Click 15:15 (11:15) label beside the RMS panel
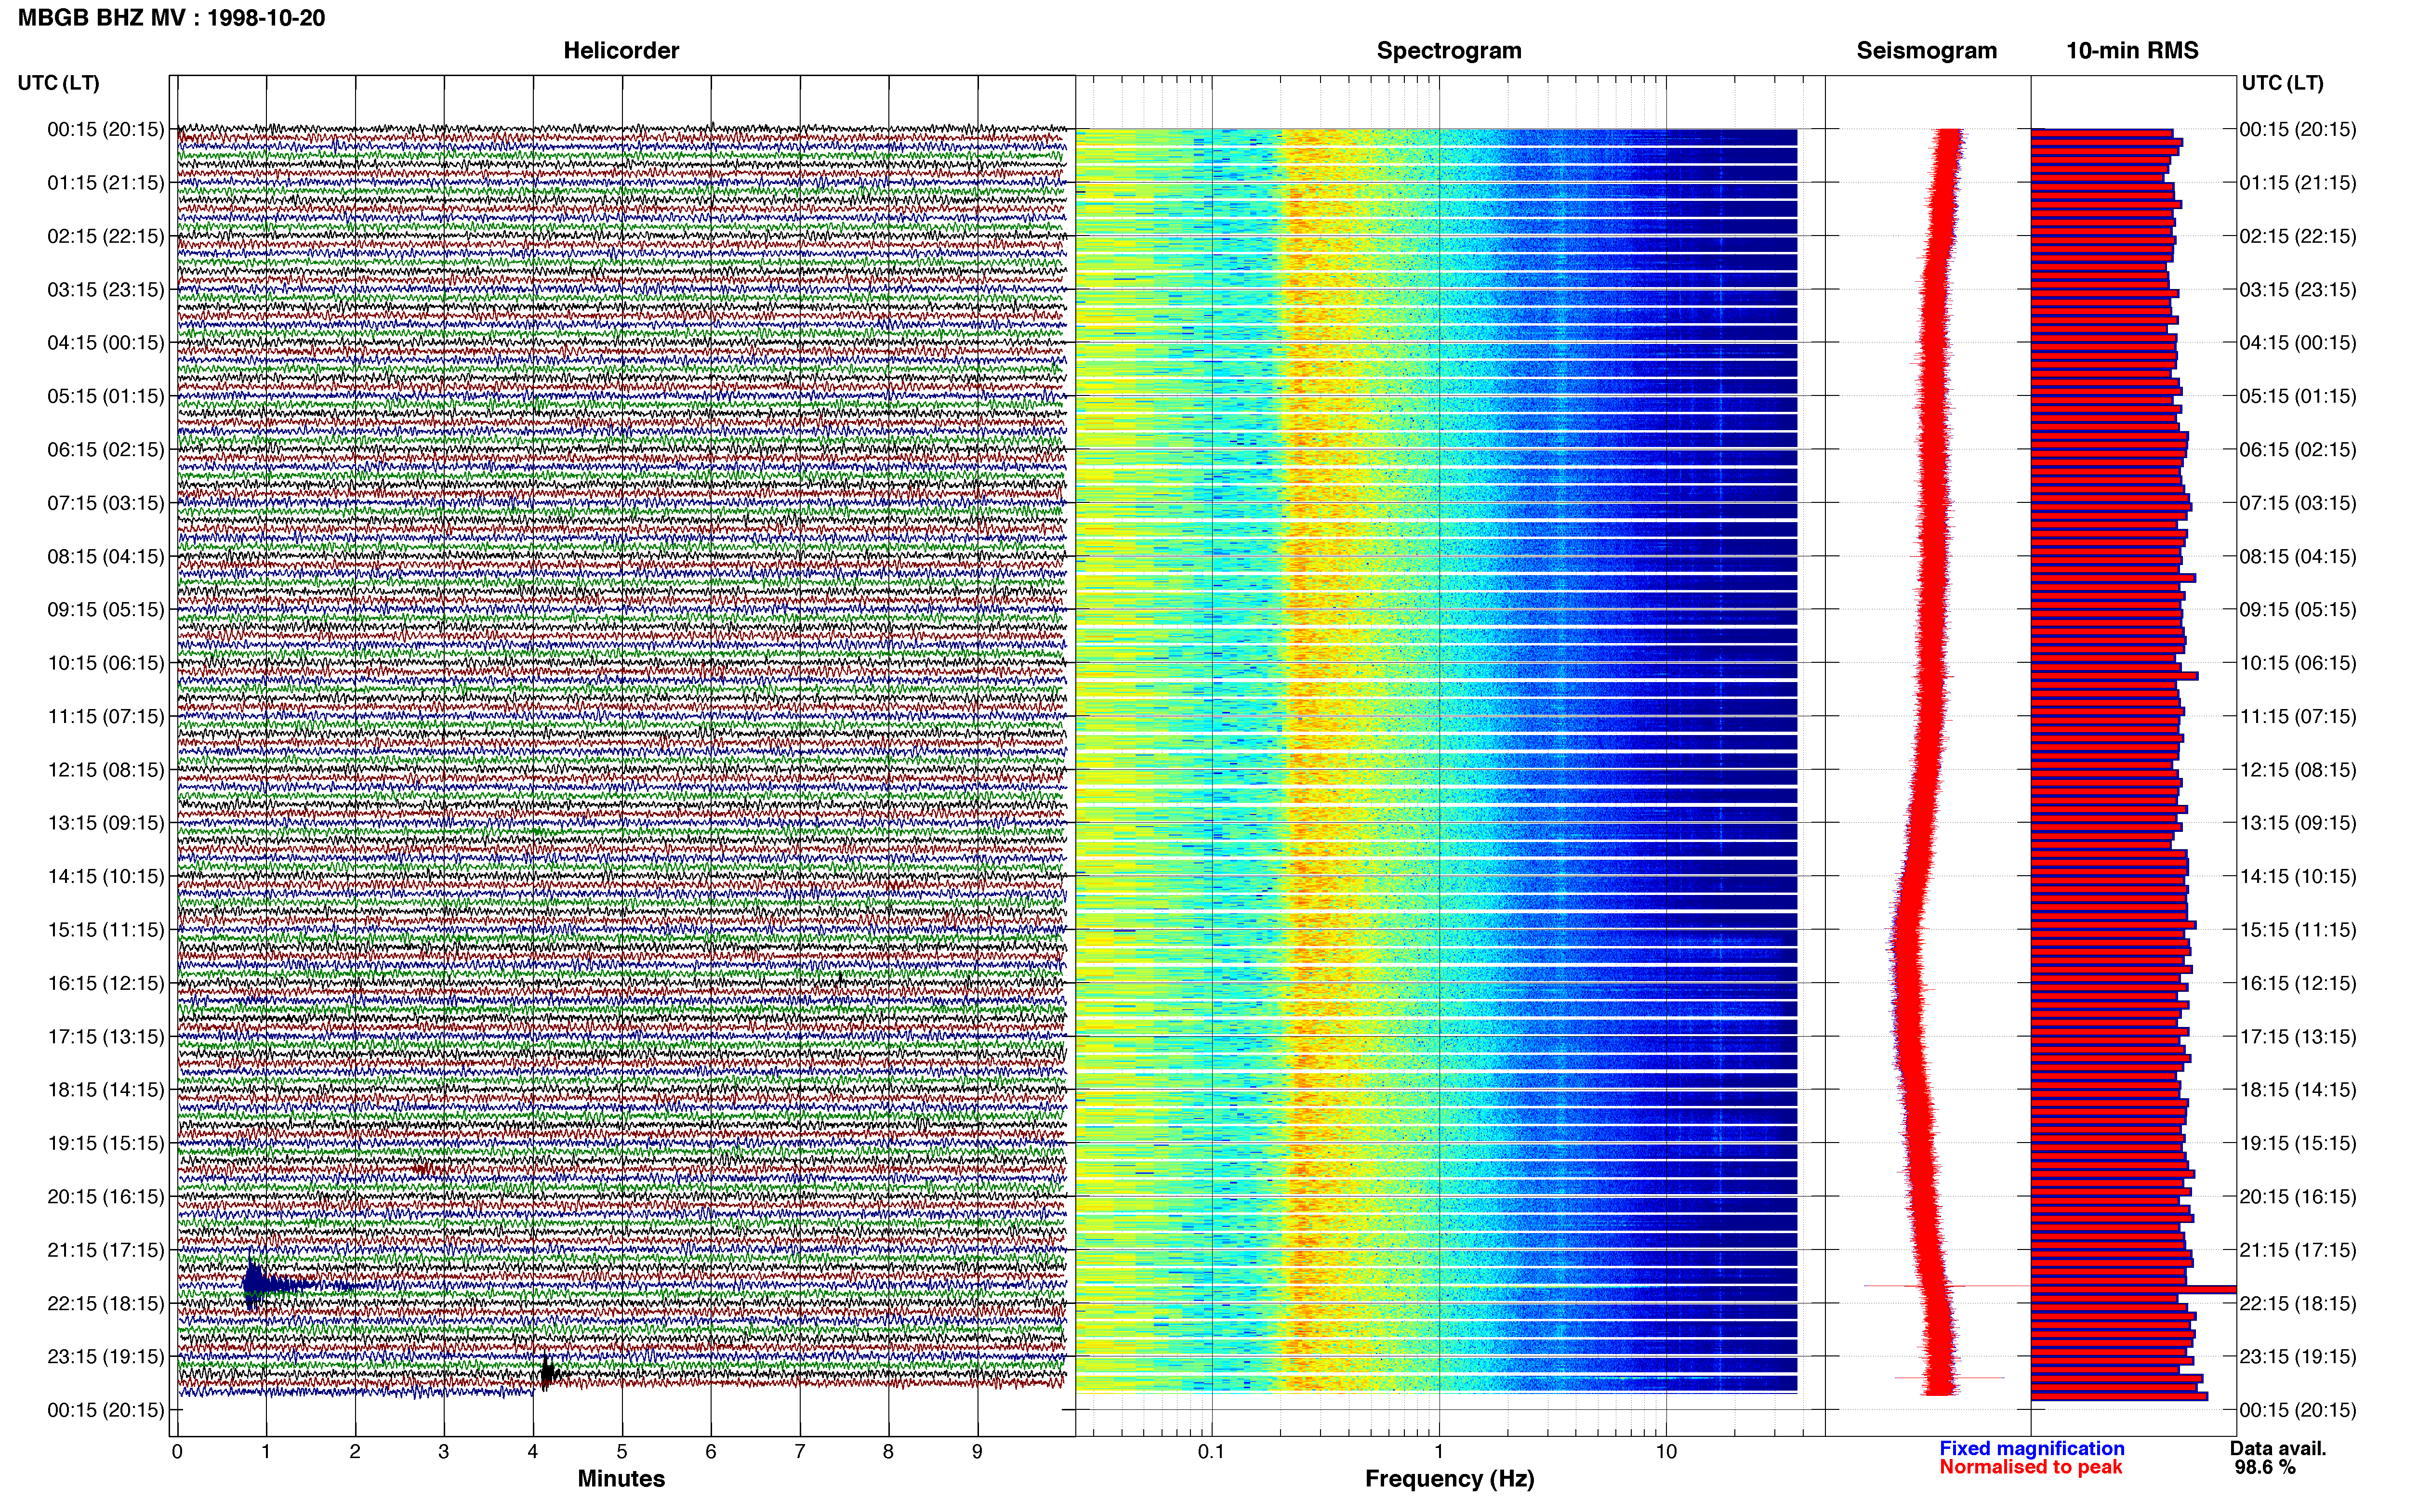Image resolution: width=2418 pixels, height=1512 pixels. pyautogui.click(x=2298, y=930)
